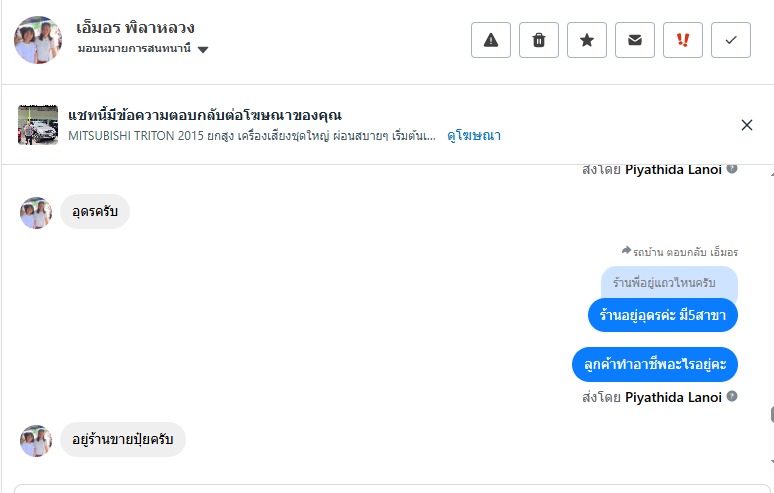Mark conversation done with checkmark icon
This screenshot has width=774, height=493.
coord(731,40)
